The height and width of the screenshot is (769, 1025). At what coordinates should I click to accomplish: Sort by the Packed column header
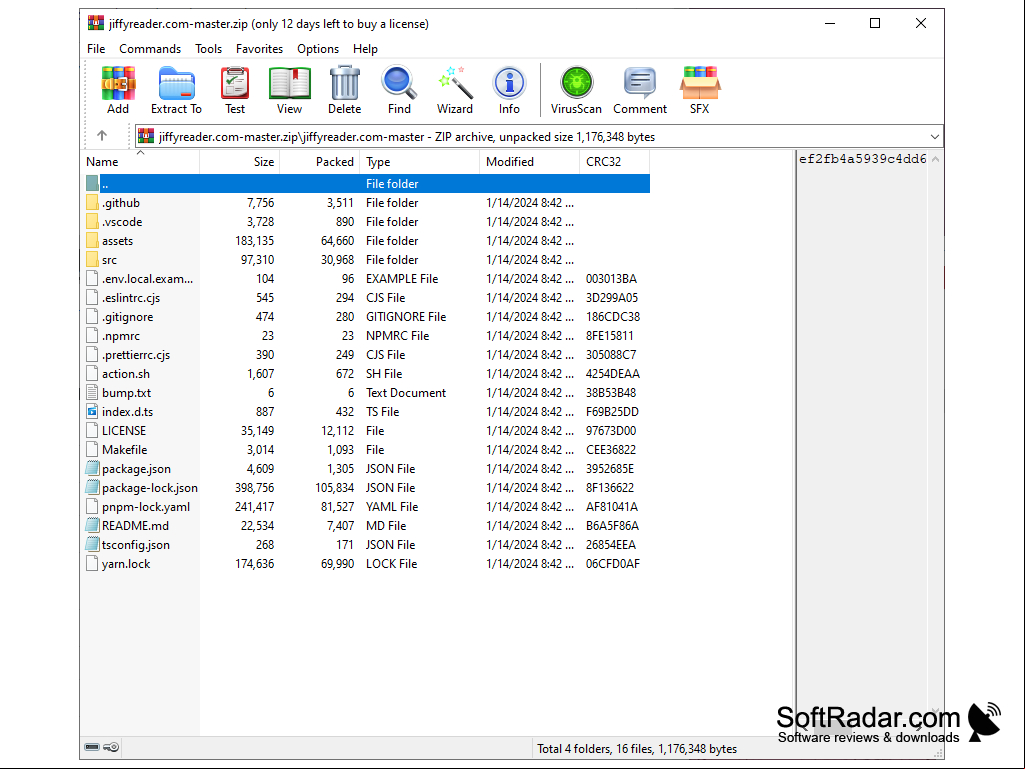(x=320, y=162)
